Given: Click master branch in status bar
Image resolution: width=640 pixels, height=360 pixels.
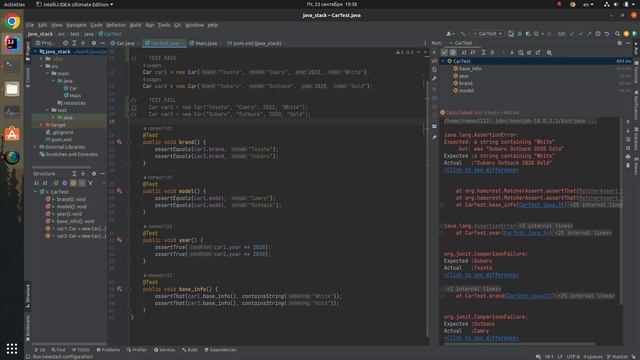Looking at the screenshot, I should coord(618,357).
